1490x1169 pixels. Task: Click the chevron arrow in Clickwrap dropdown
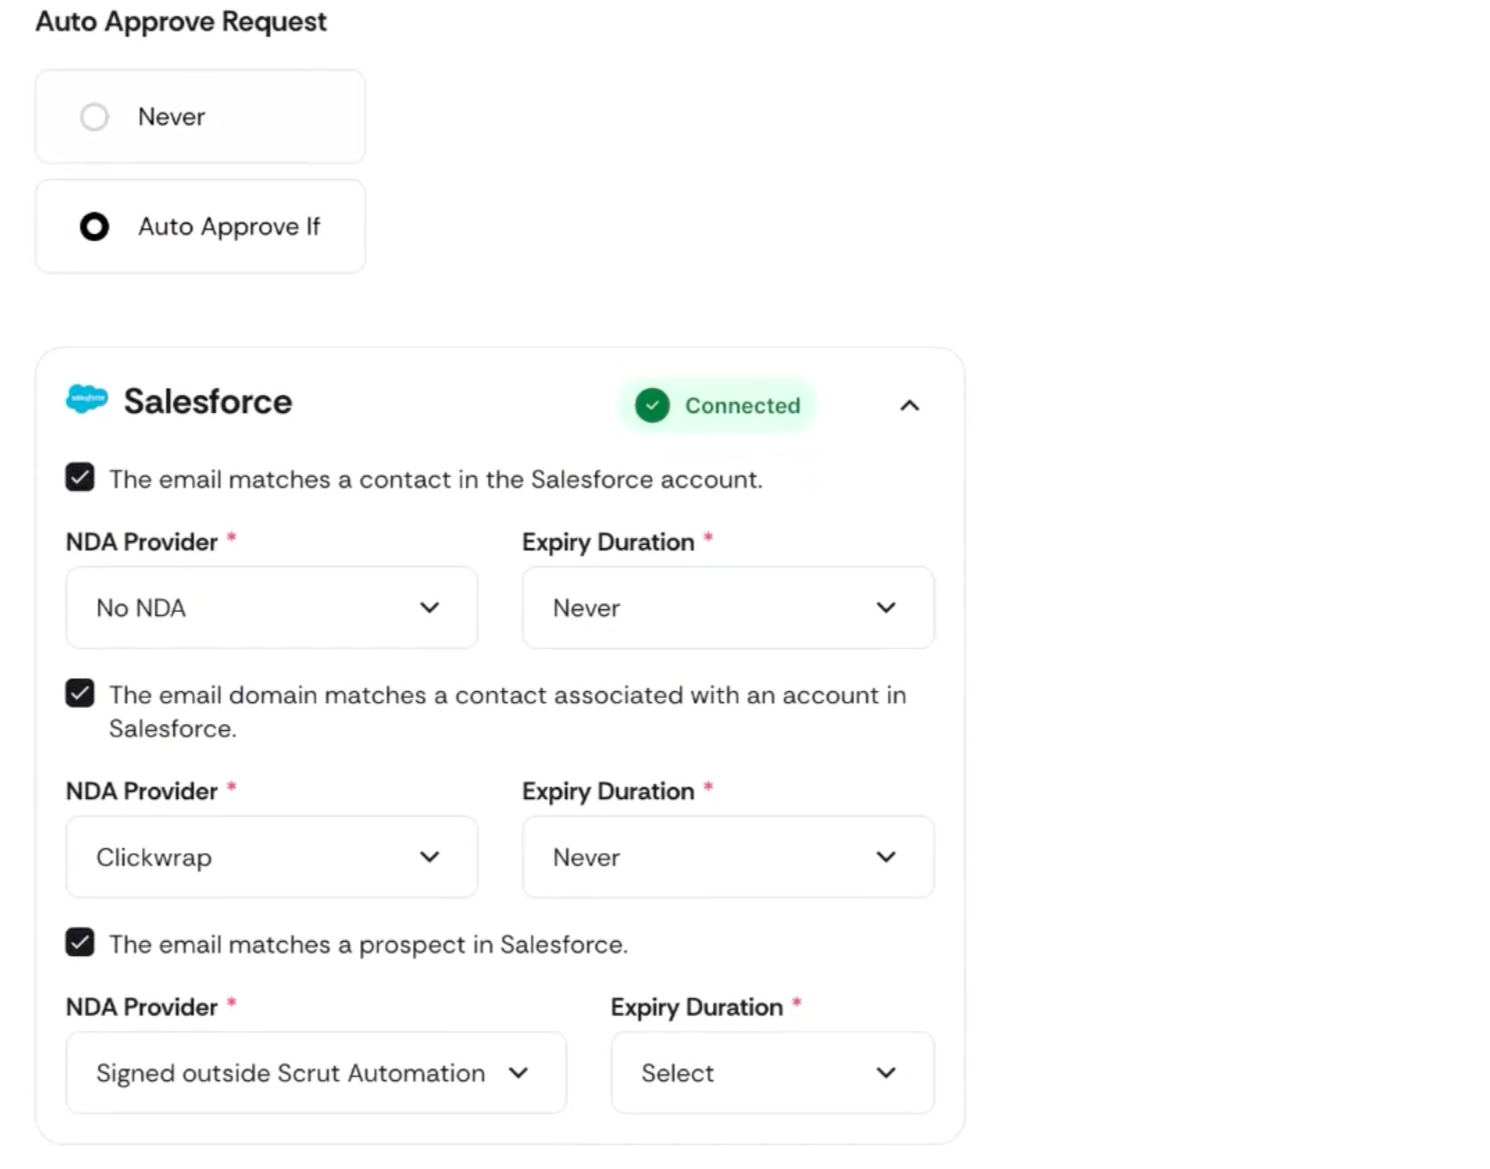430,857
